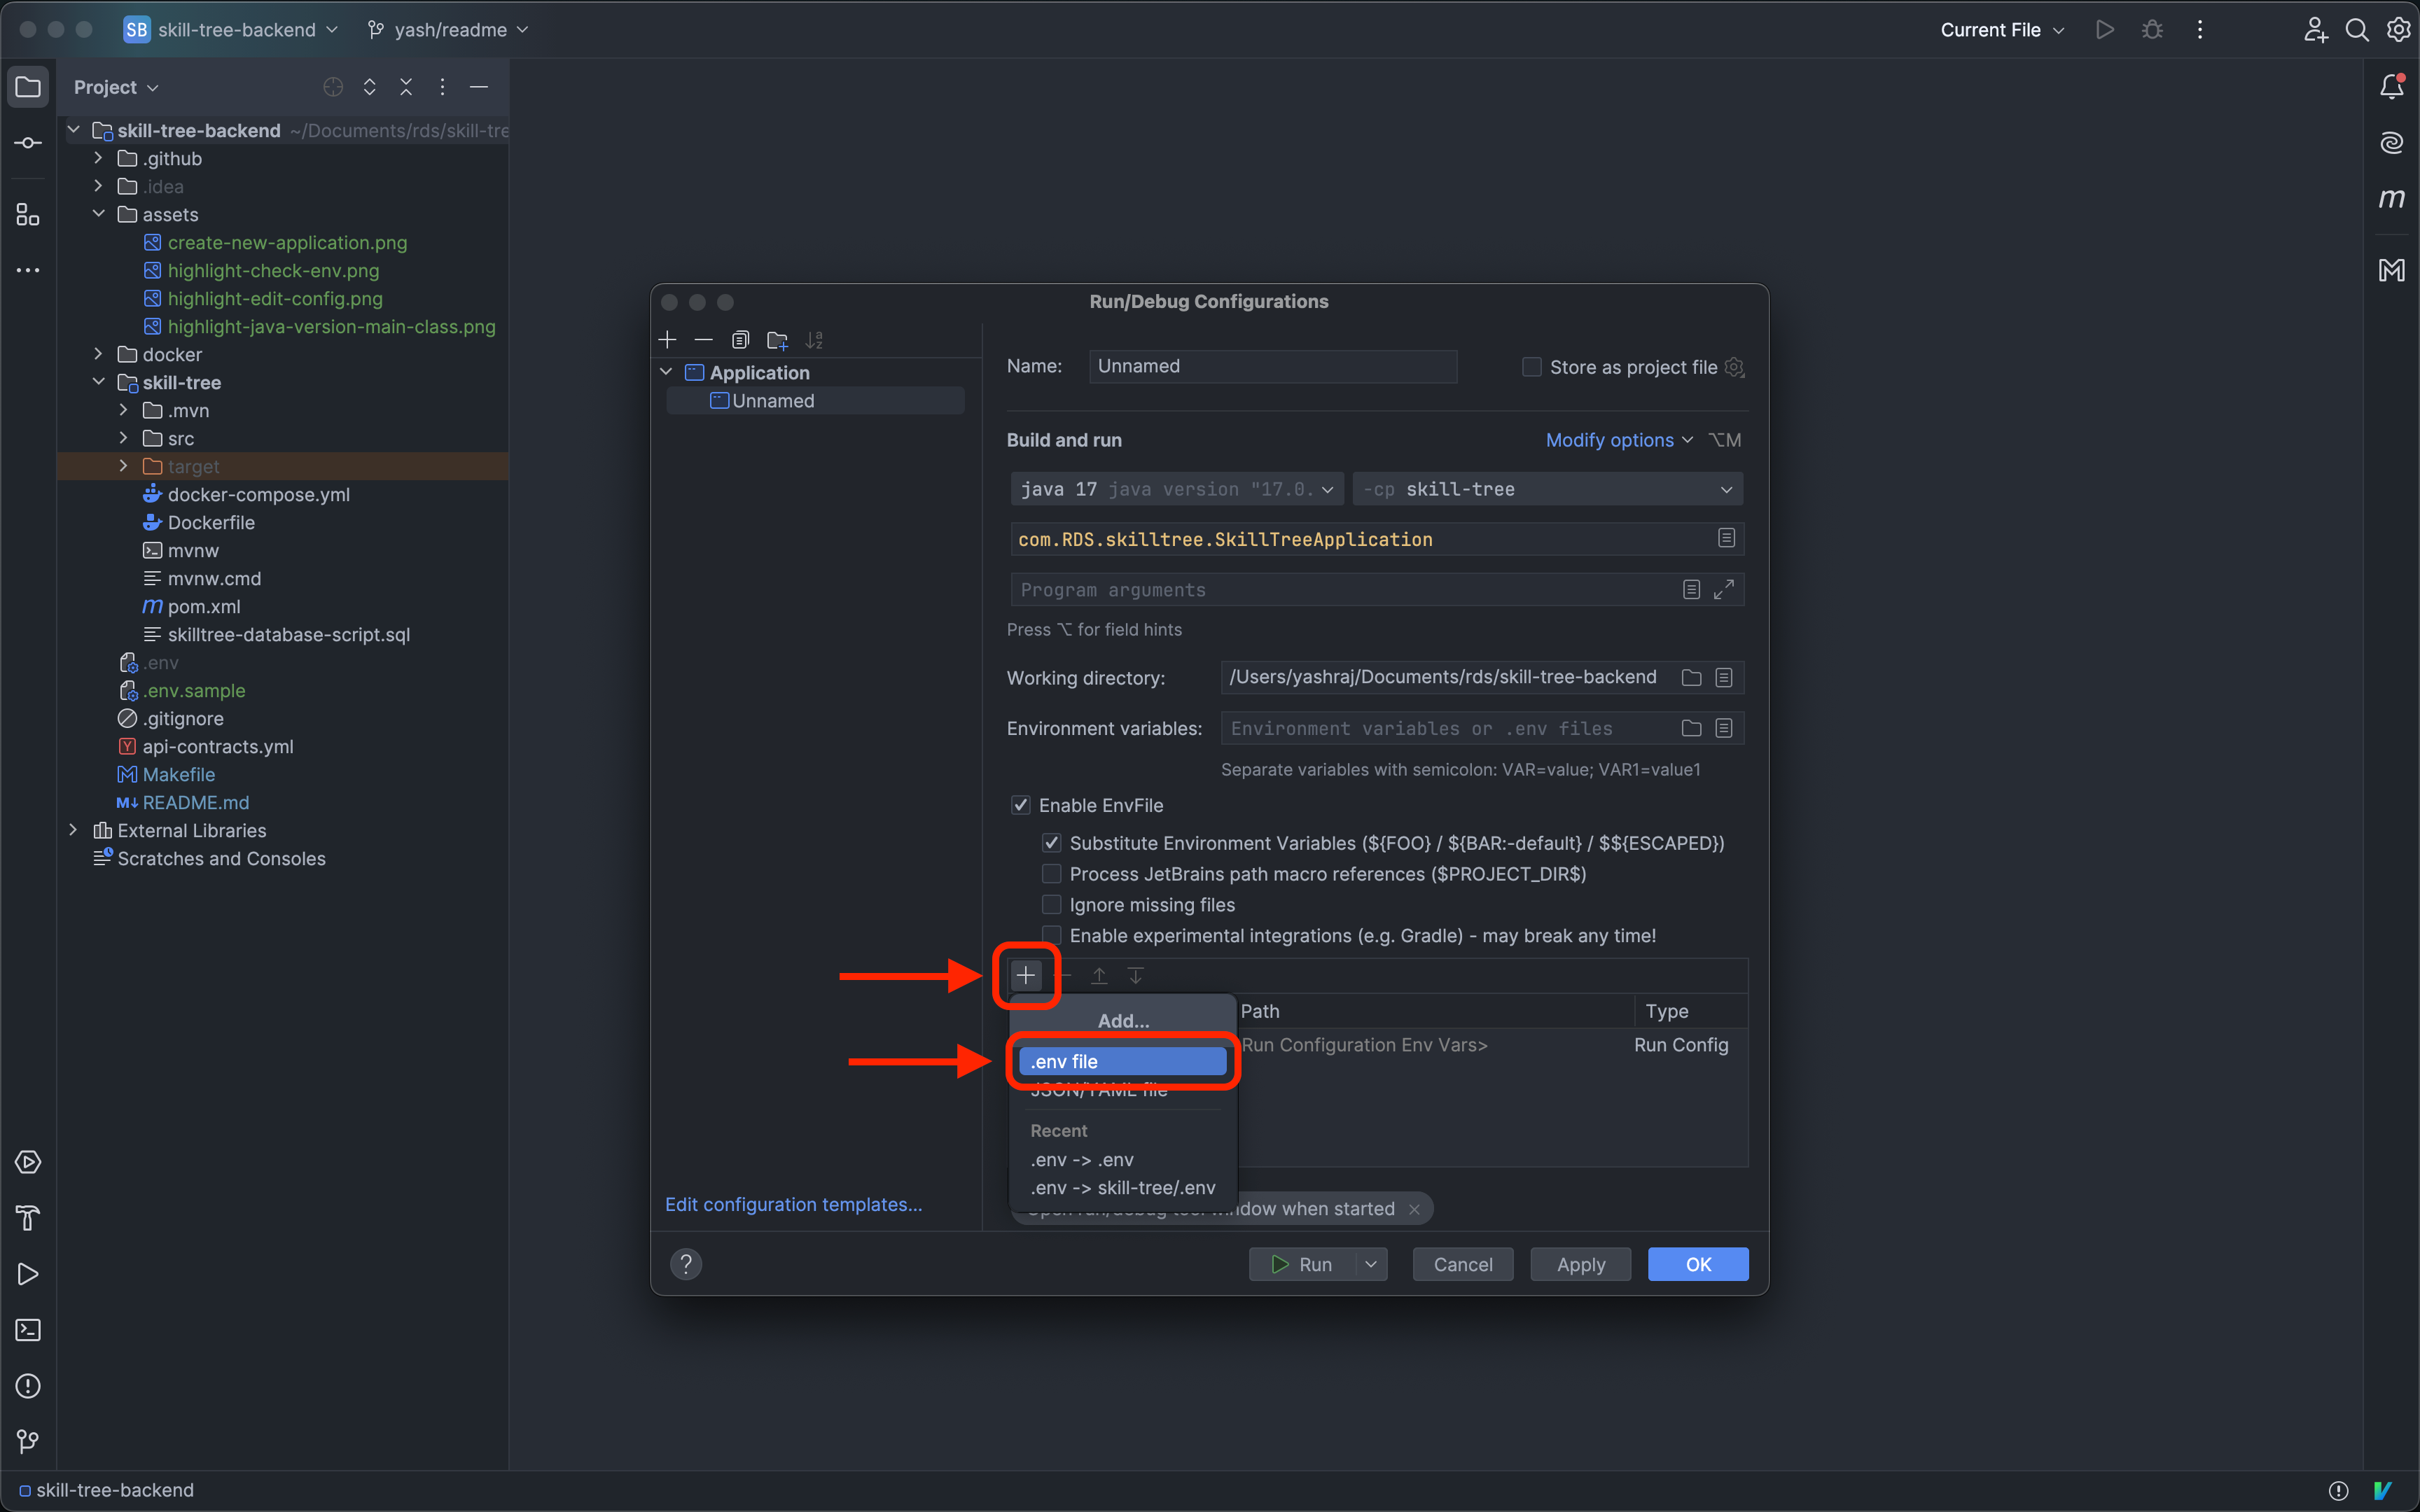The image size is (2420, 1512).
Task: Open the Run button dropdown arrow
Action: tap(1371, 1265)
